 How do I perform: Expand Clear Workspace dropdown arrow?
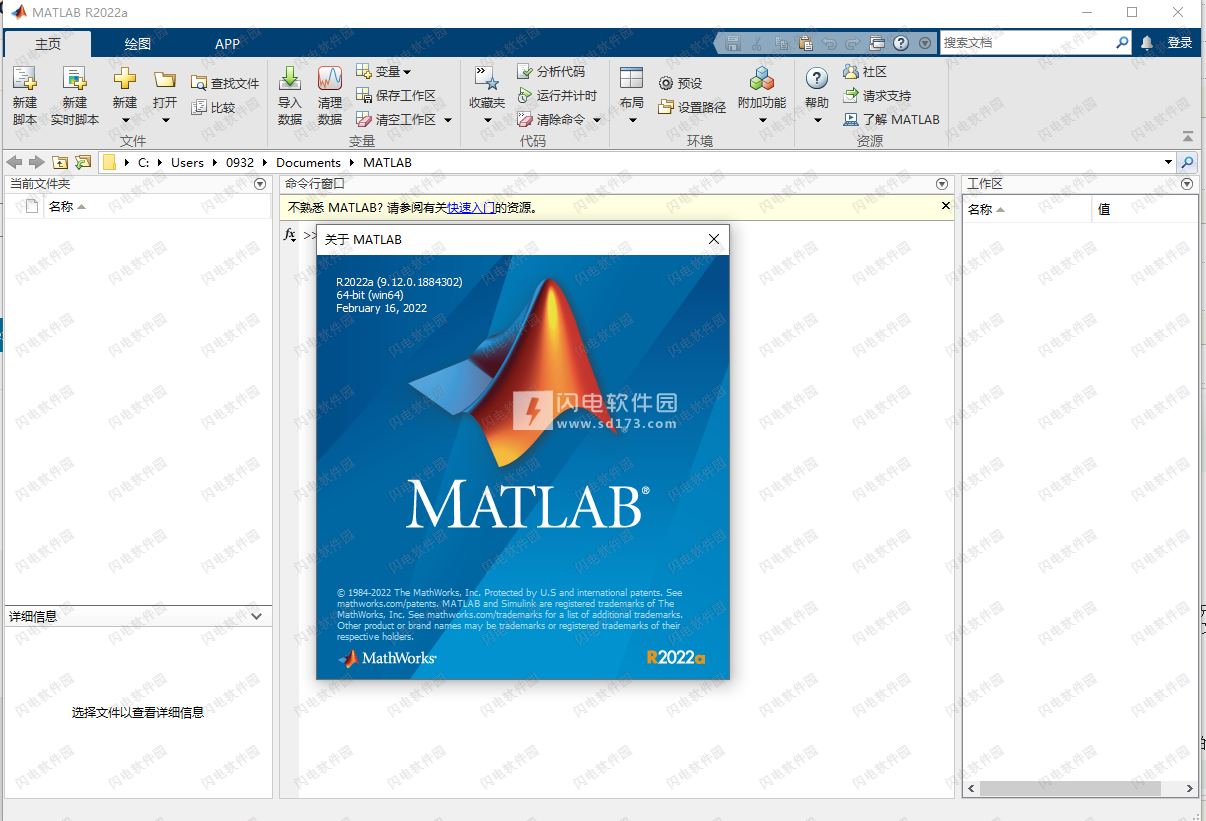coord(448,120)
